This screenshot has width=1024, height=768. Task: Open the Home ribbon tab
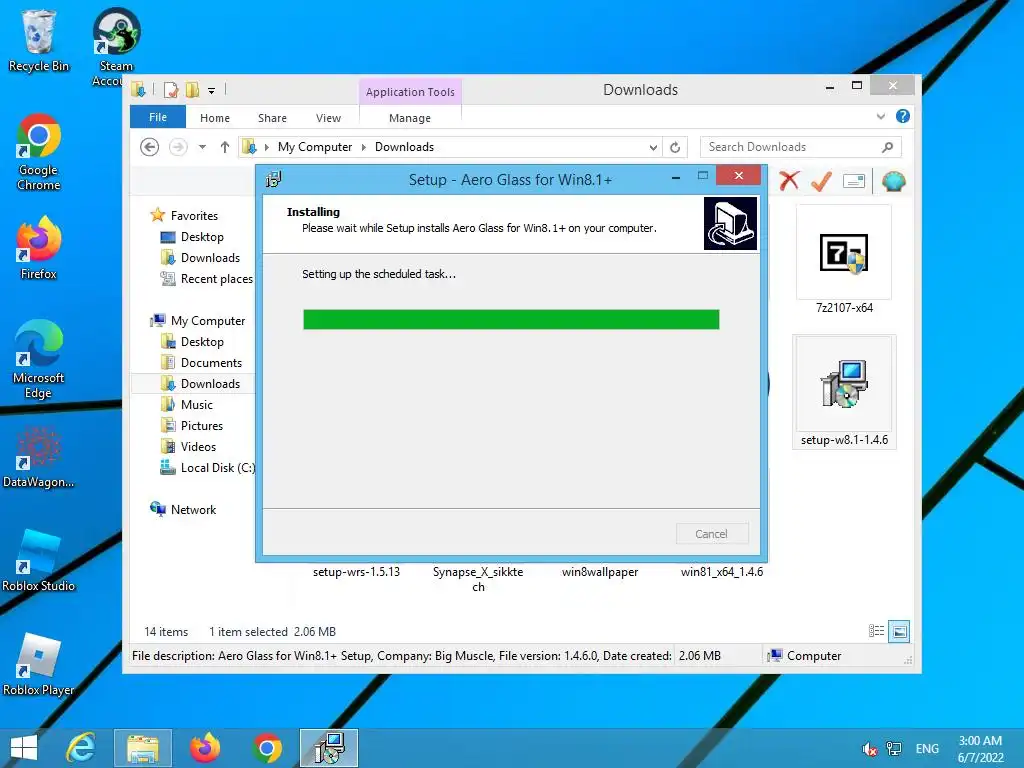pyautogui.click(x=215, y=118)
